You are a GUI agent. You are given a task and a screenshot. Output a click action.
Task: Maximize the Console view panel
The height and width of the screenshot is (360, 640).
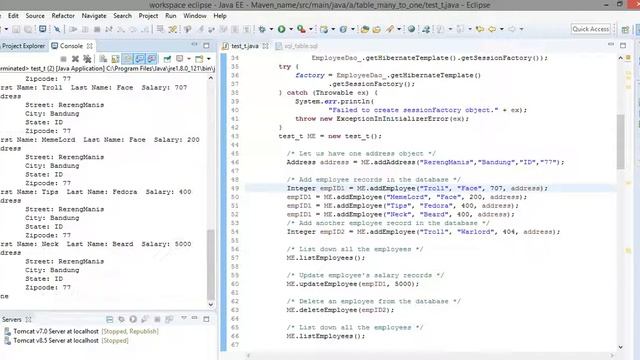point(206,45)
